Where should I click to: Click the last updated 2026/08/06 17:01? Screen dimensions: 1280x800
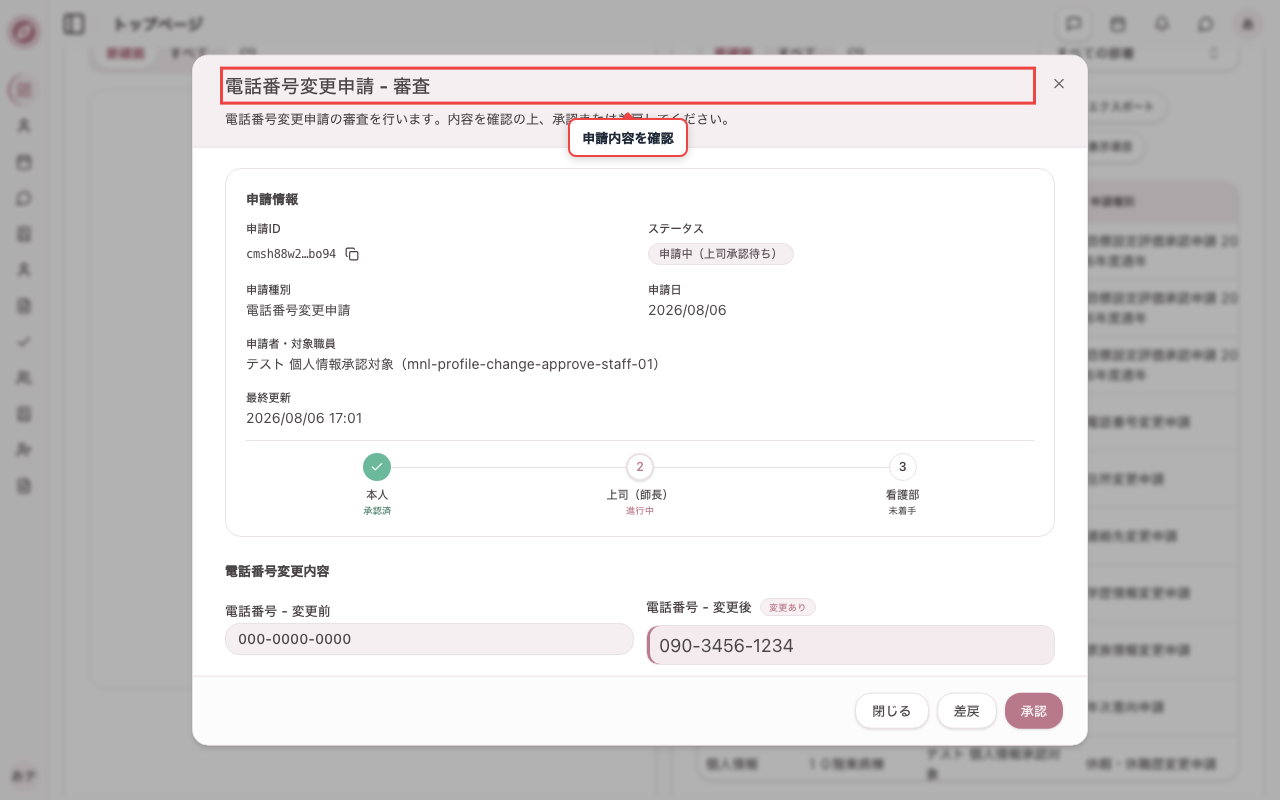[304, 418]
